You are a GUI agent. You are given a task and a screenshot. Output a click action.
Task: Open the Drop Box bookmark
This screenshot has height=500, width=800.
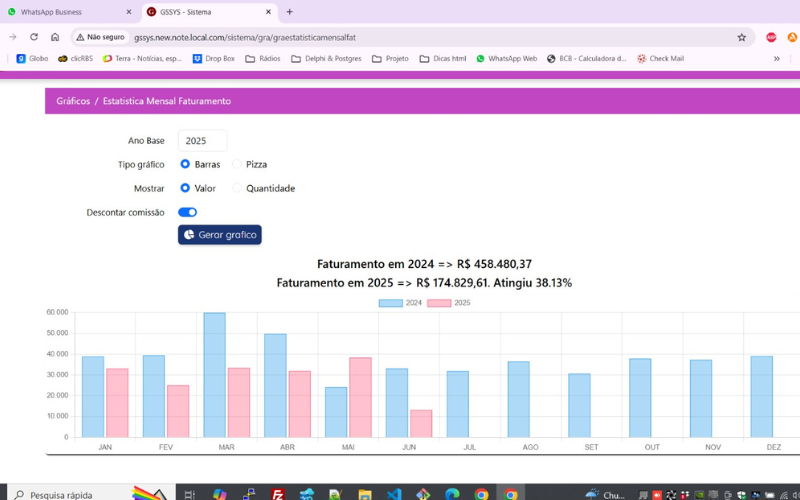(213, 59)
